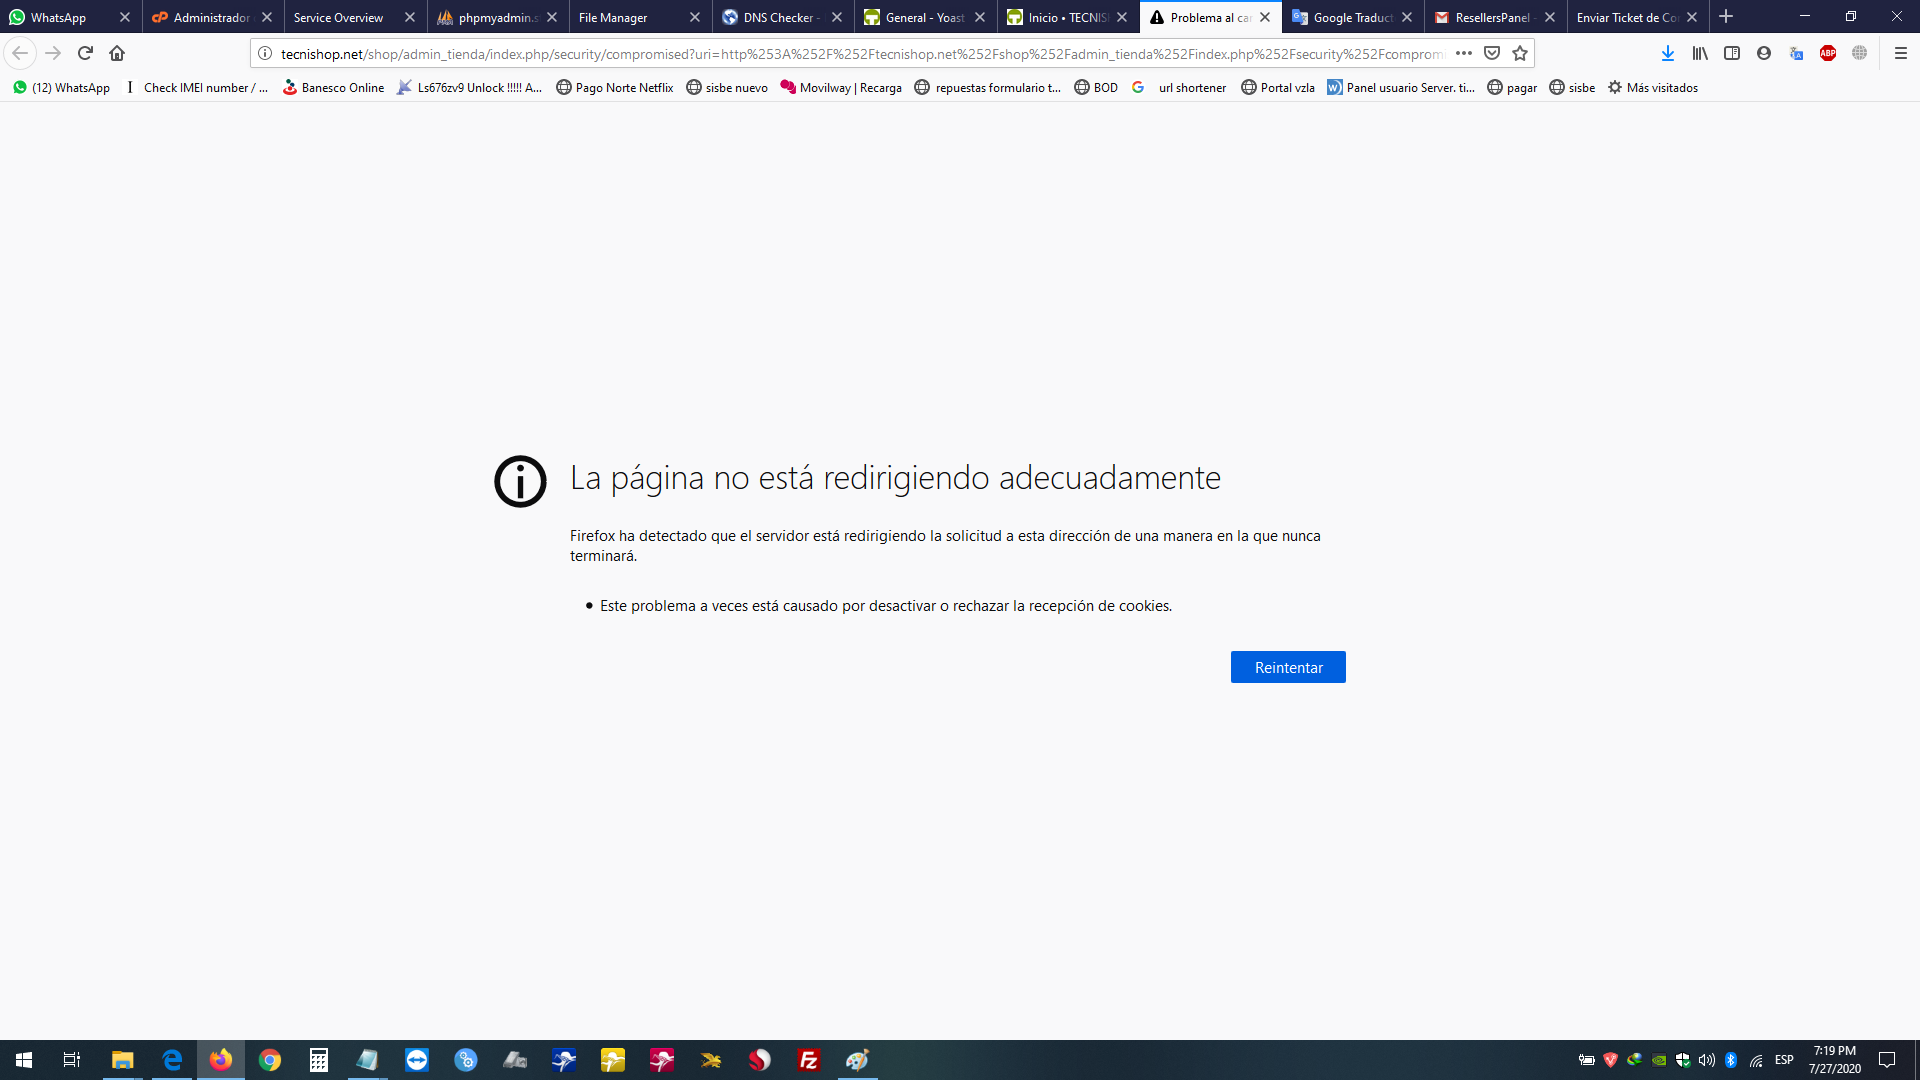Viewport: 1920px width, 1080px height.
Task: Save page to Pocket
Action: pyautogui.click(x=1492, y=53)
